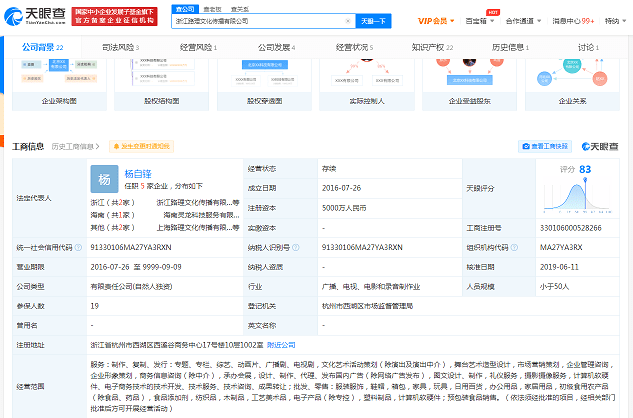
Task: Open the 企业关系 thumbnail card
Action: pos(572,84)
